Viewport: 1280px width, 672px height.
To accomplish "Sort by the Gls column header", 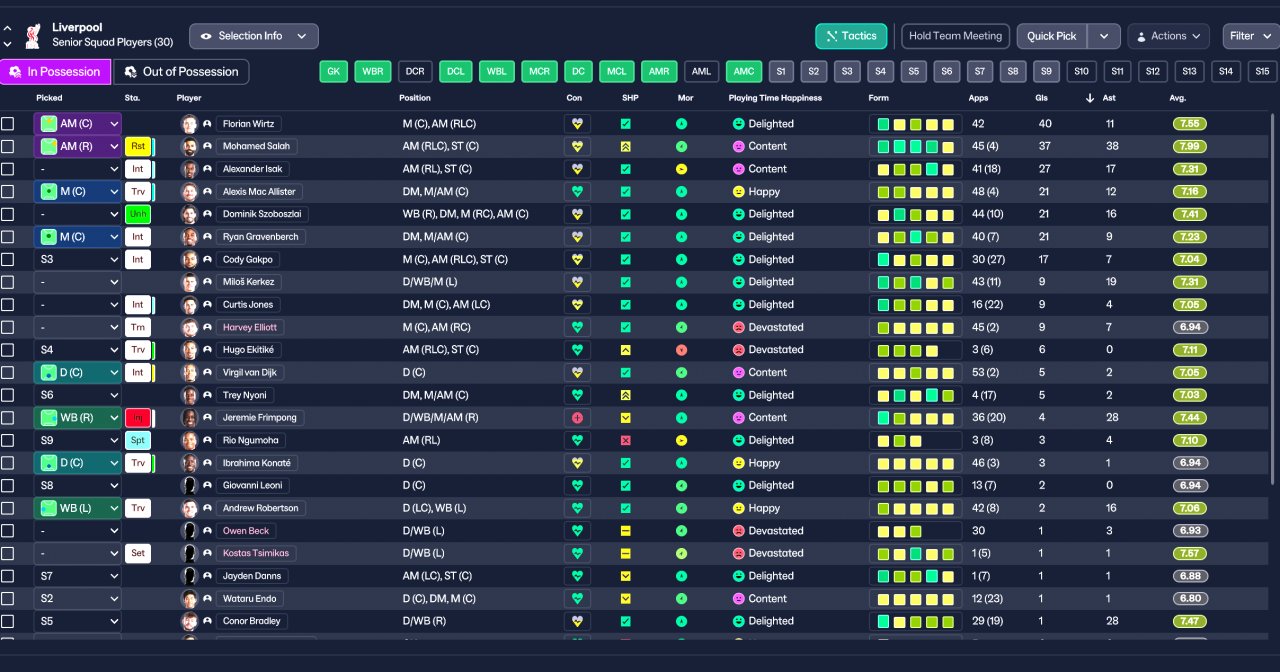I will click(1042, 98).
